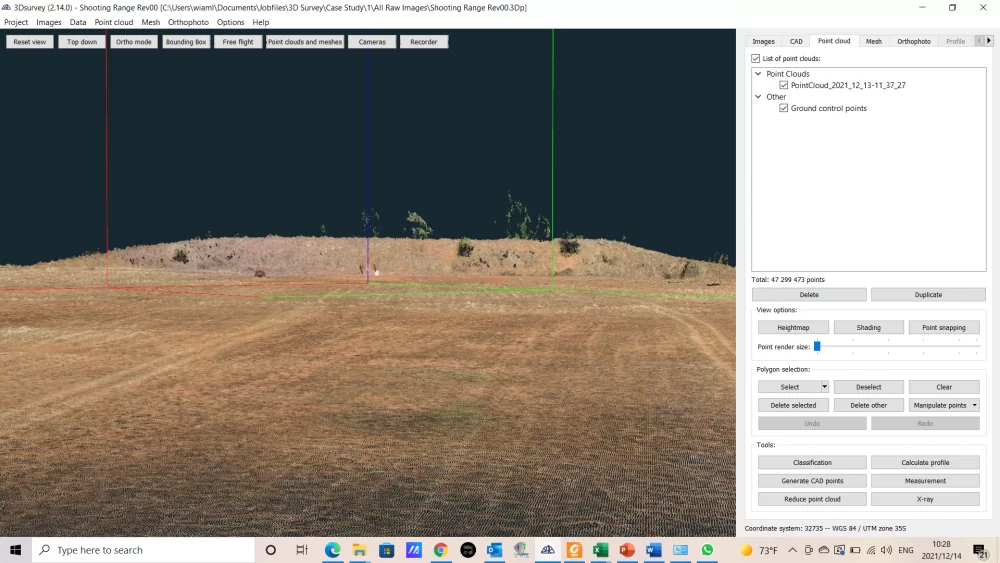
Task: Click the Duplicate button
Action: point(928,295)
